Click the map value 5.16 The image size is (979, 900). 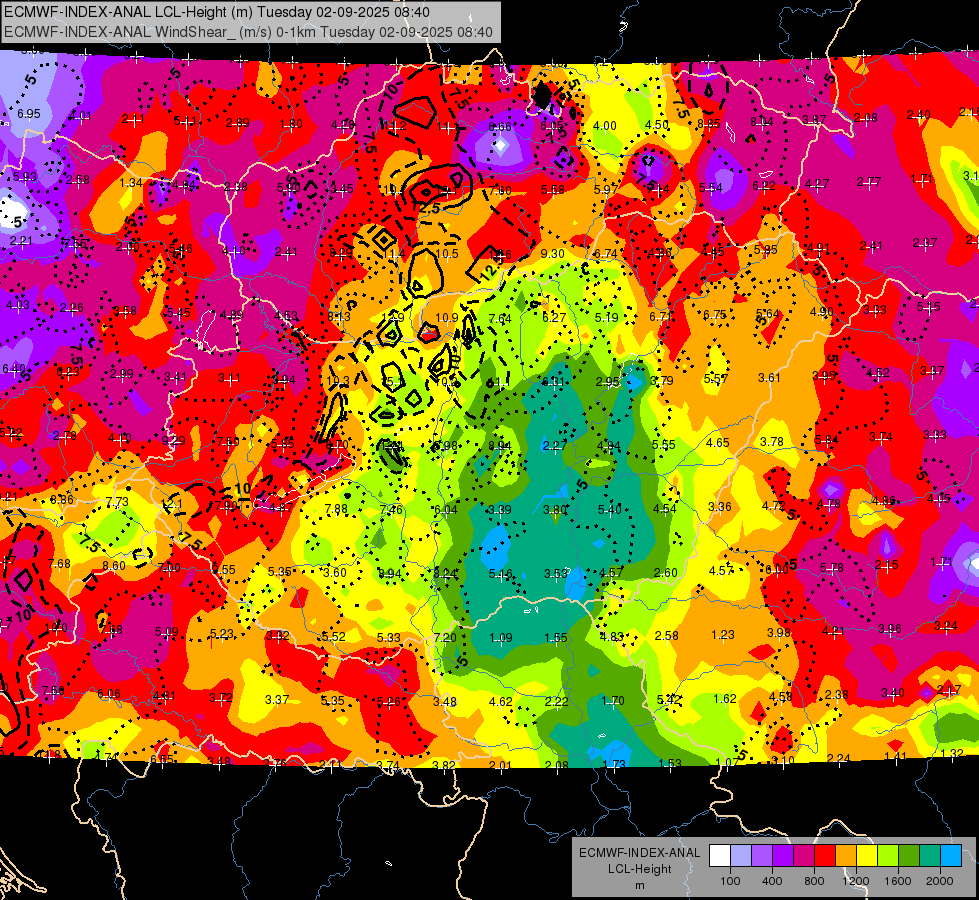(501, 573)
